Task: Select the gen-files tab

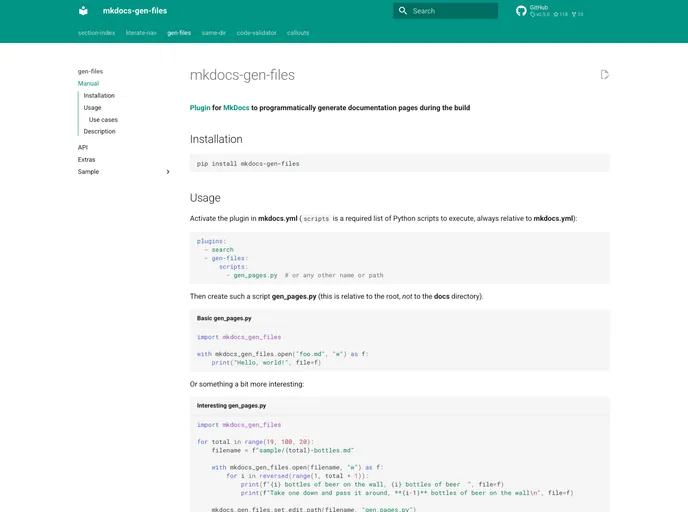Action: tap(179, 33)
